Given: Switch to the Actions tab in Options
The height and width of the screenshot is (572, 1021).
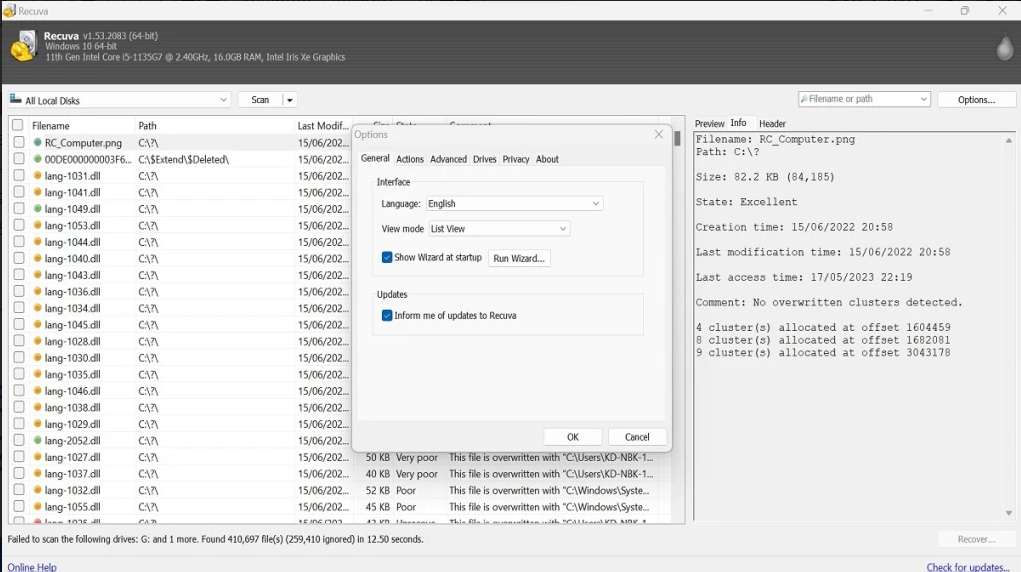Looking at the screenshot, I should 410,159.
